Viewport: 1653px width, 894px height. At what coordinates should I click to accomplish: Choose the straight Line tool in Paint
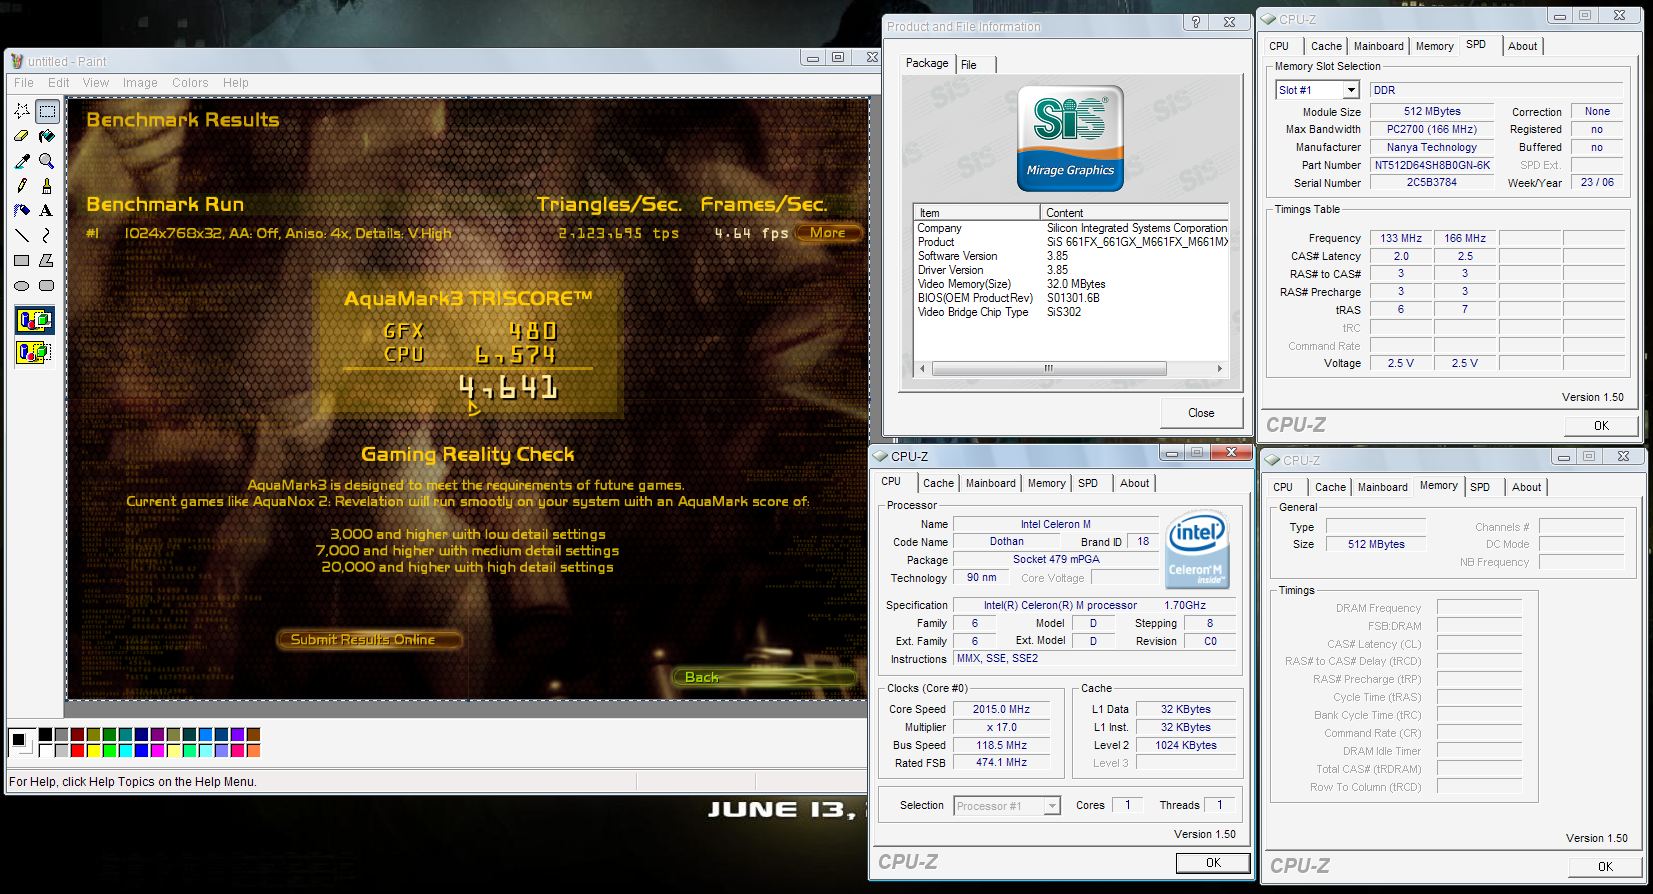coord(22,236)
